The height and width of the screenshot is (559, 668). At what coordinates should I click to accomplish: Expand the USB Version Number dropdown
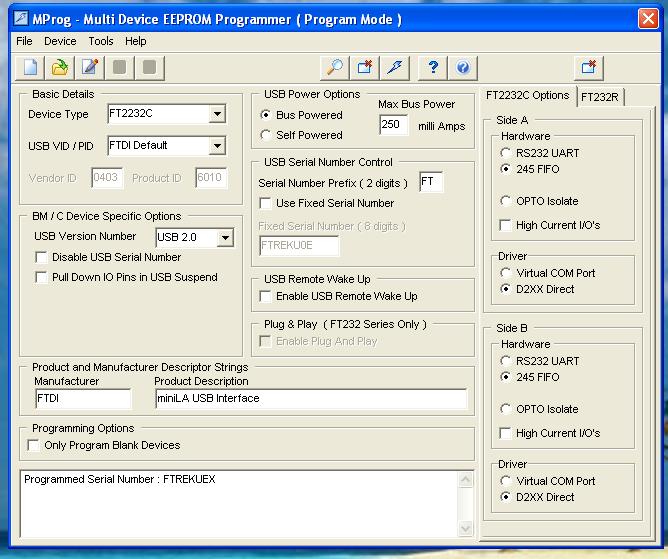pos(225,238)
